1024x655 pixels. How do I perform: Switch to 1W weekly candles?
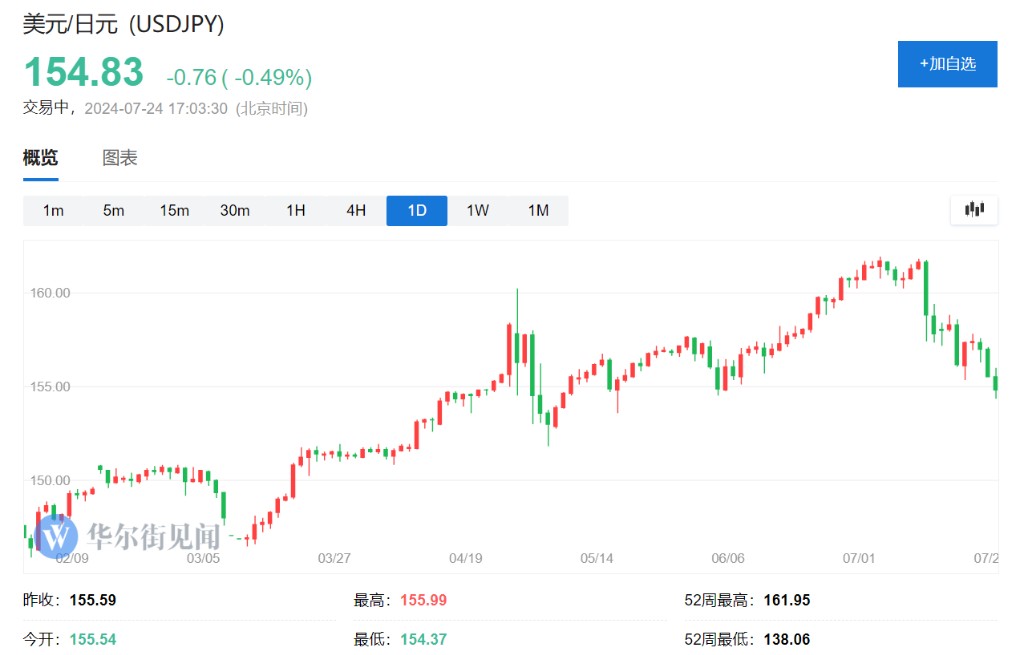click(478, 210)
